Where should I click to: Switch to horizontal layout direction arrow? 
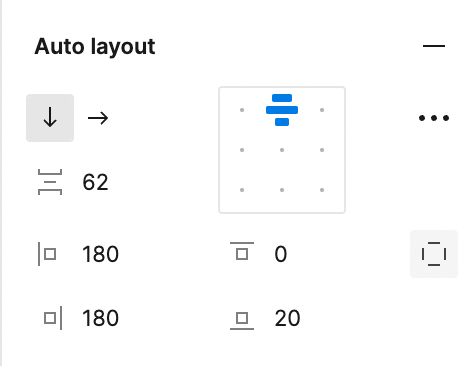[98, 118]
